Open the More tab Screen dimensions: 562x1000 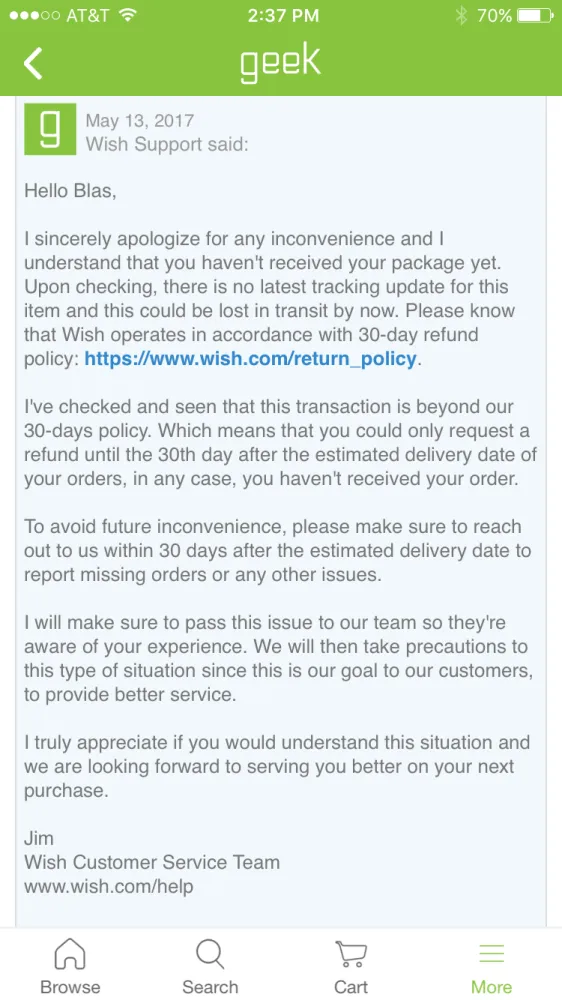point(491,967)
